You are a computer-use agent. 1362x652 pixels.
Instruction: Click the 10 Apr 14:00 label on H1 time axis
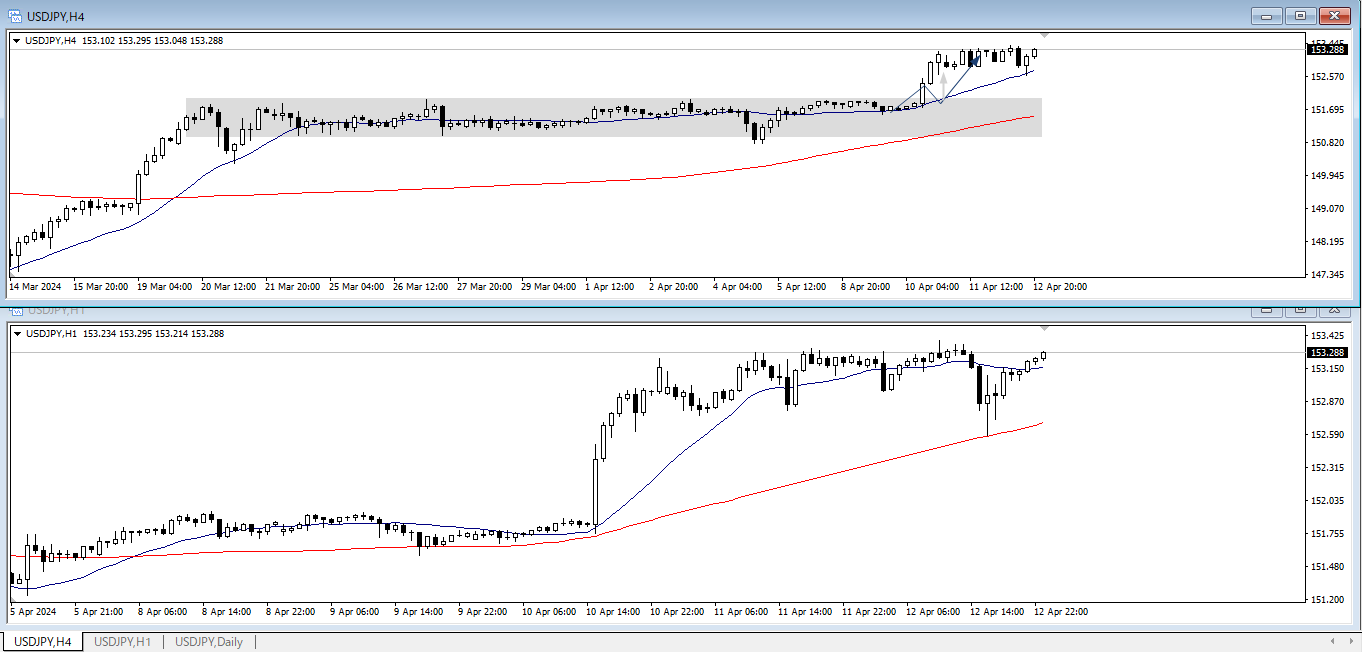[x=611, y=611]
